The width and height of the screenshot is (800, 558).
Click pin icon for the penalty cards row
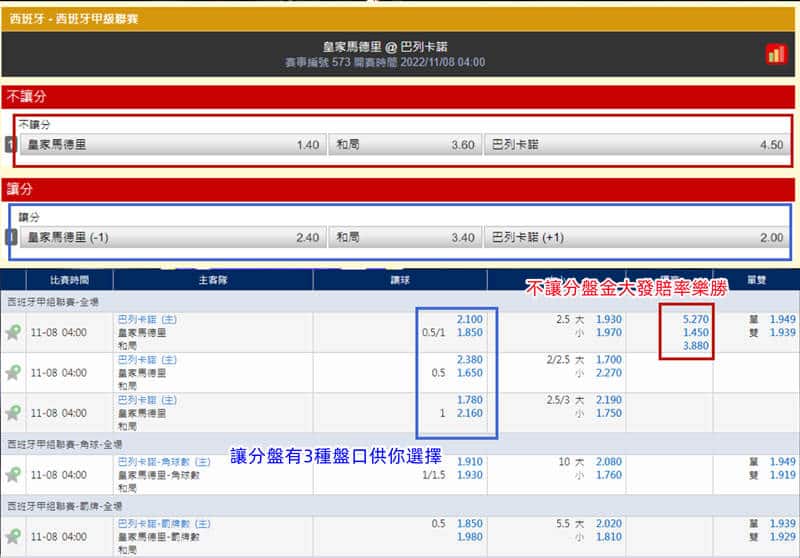coord(13,537)
